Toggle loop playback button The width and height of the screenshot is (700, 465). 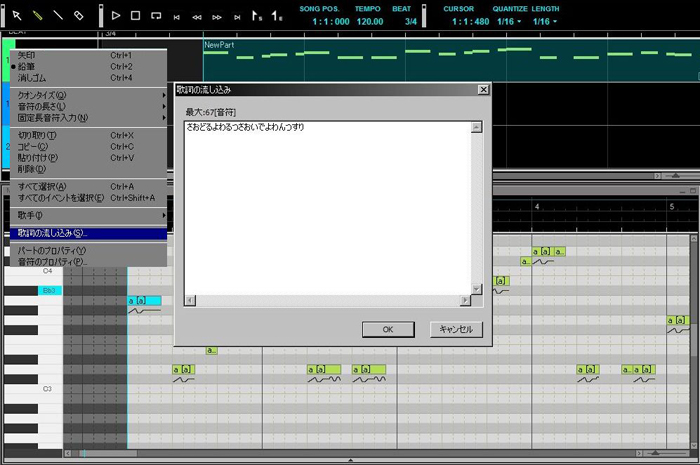point(156,15)
